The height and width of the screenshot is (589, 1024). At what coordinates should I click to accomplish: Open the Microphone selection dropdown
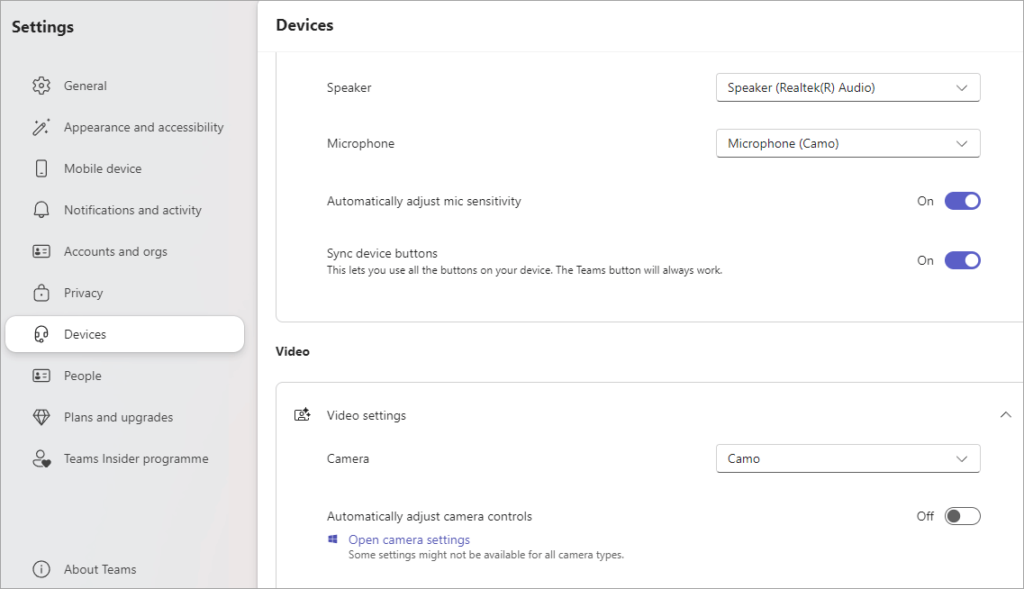847,143
